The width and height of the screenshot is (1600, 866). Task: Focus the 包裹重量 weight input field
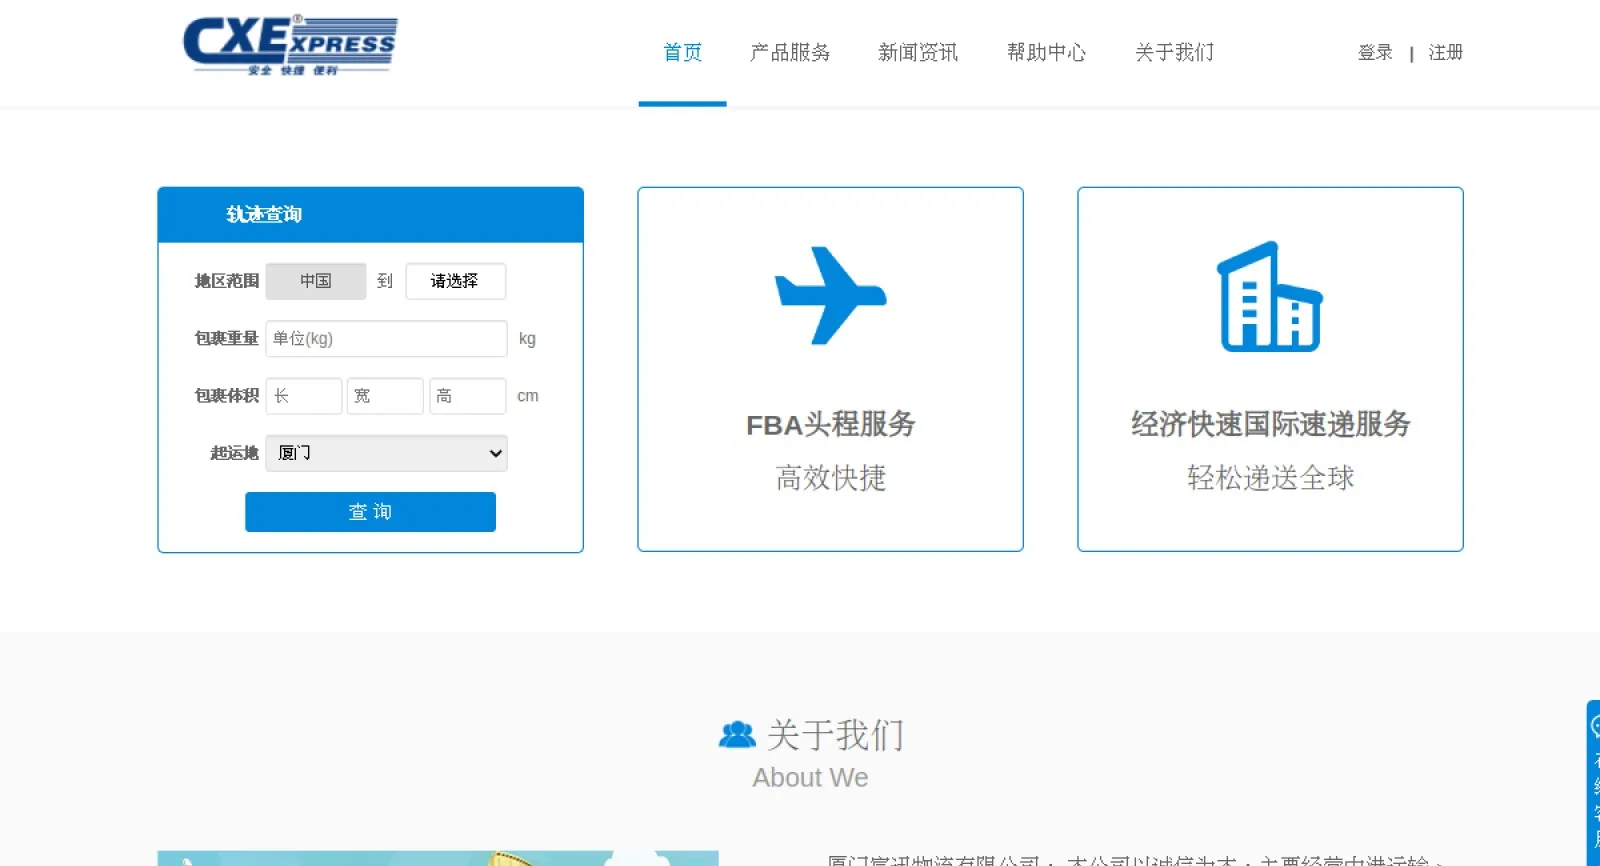pyautogui.click(x=386, y=339)
